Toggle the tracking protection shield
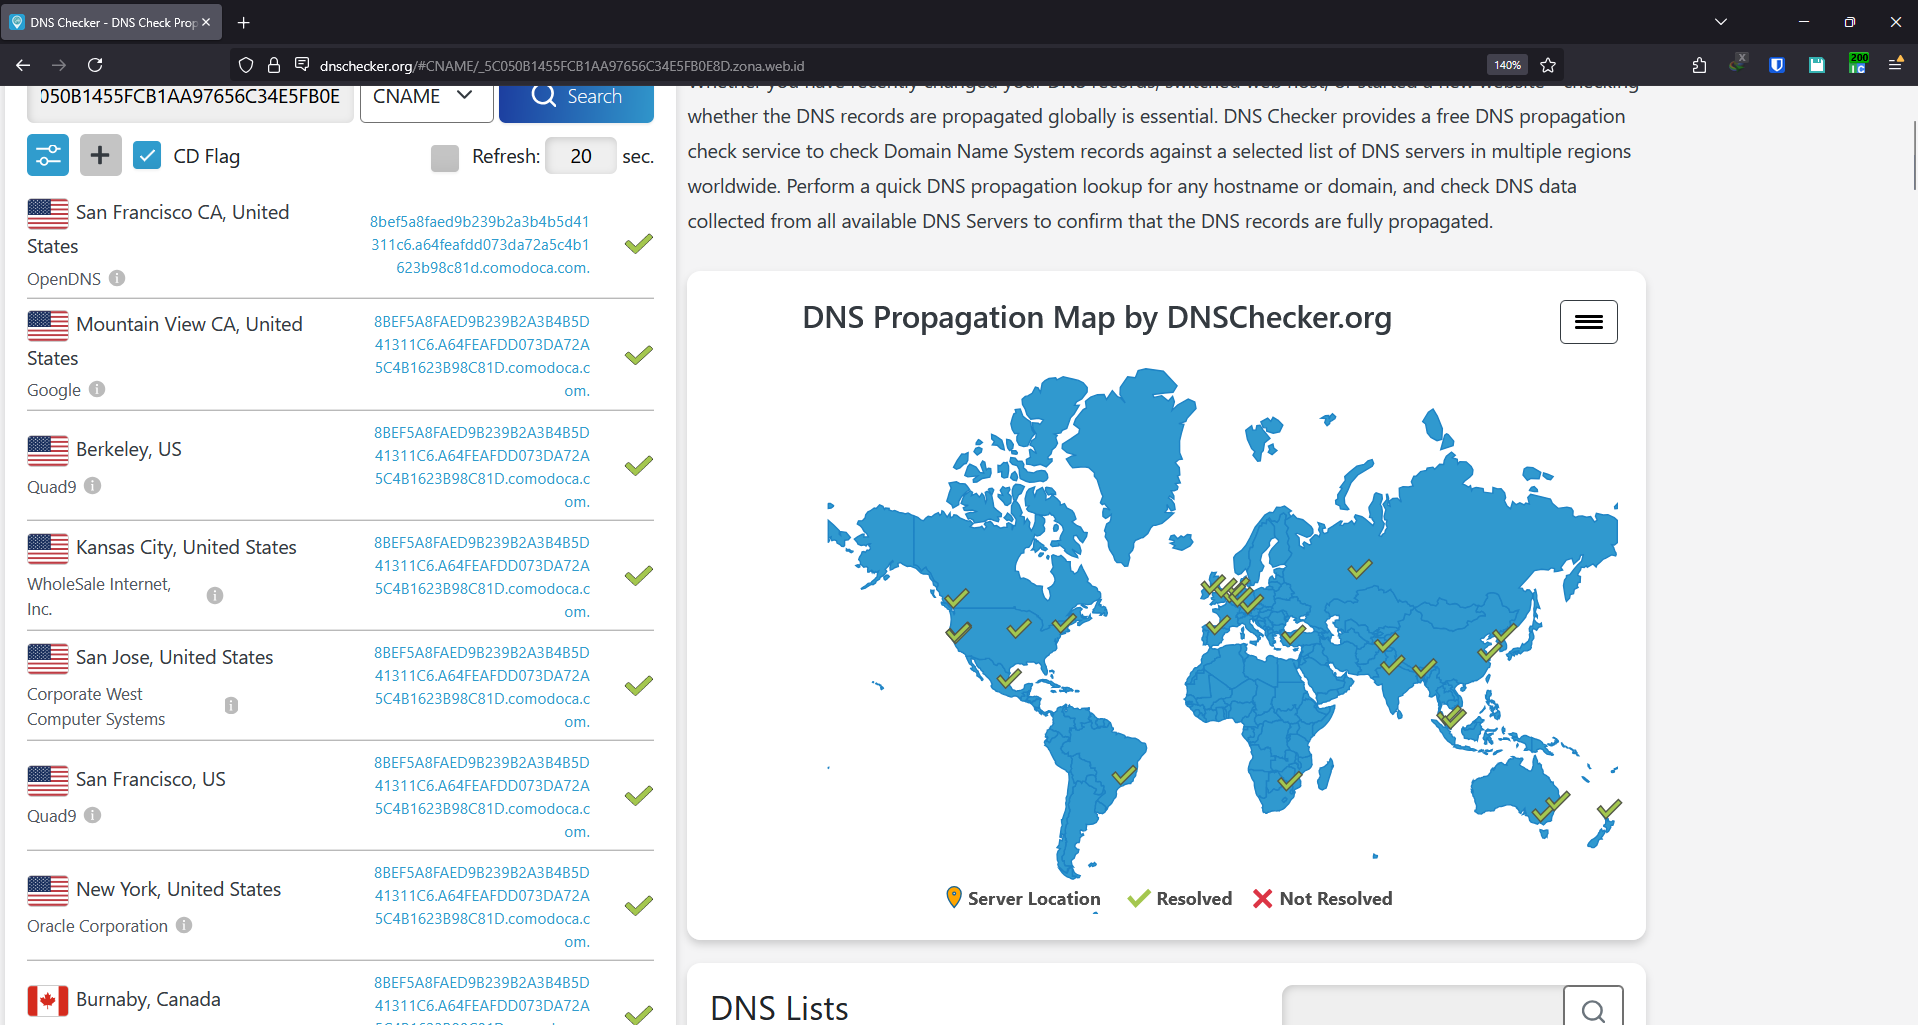This screenshot has height=1025, width=1918. (x=245, y=65)
